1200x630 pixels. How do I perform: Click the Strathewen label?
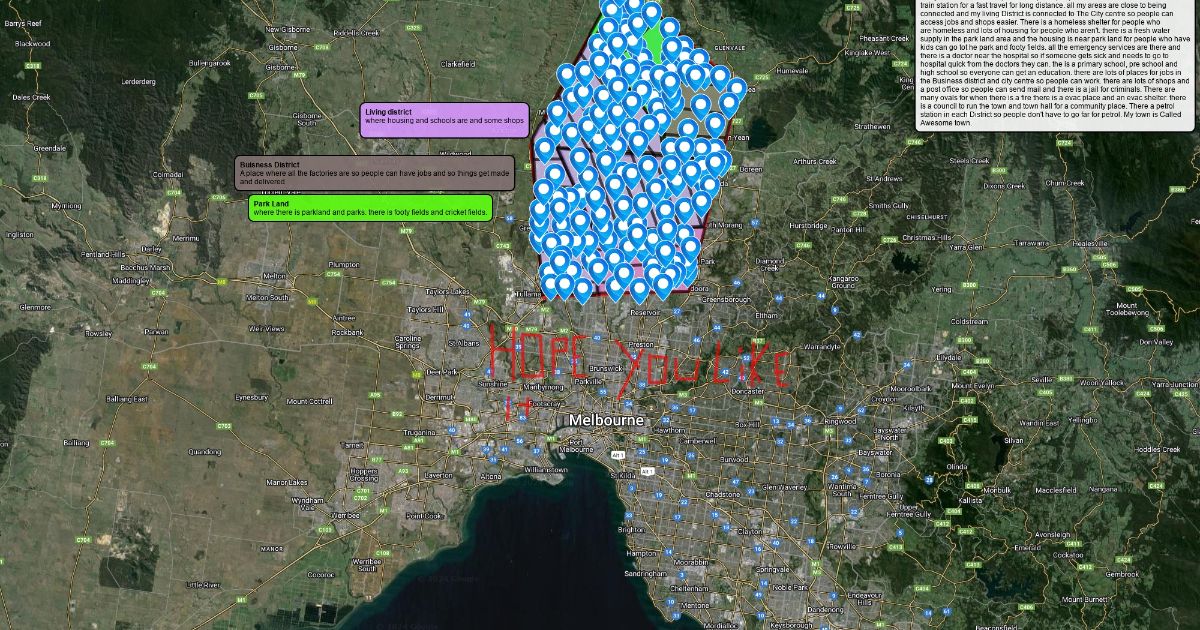(871, 127)
